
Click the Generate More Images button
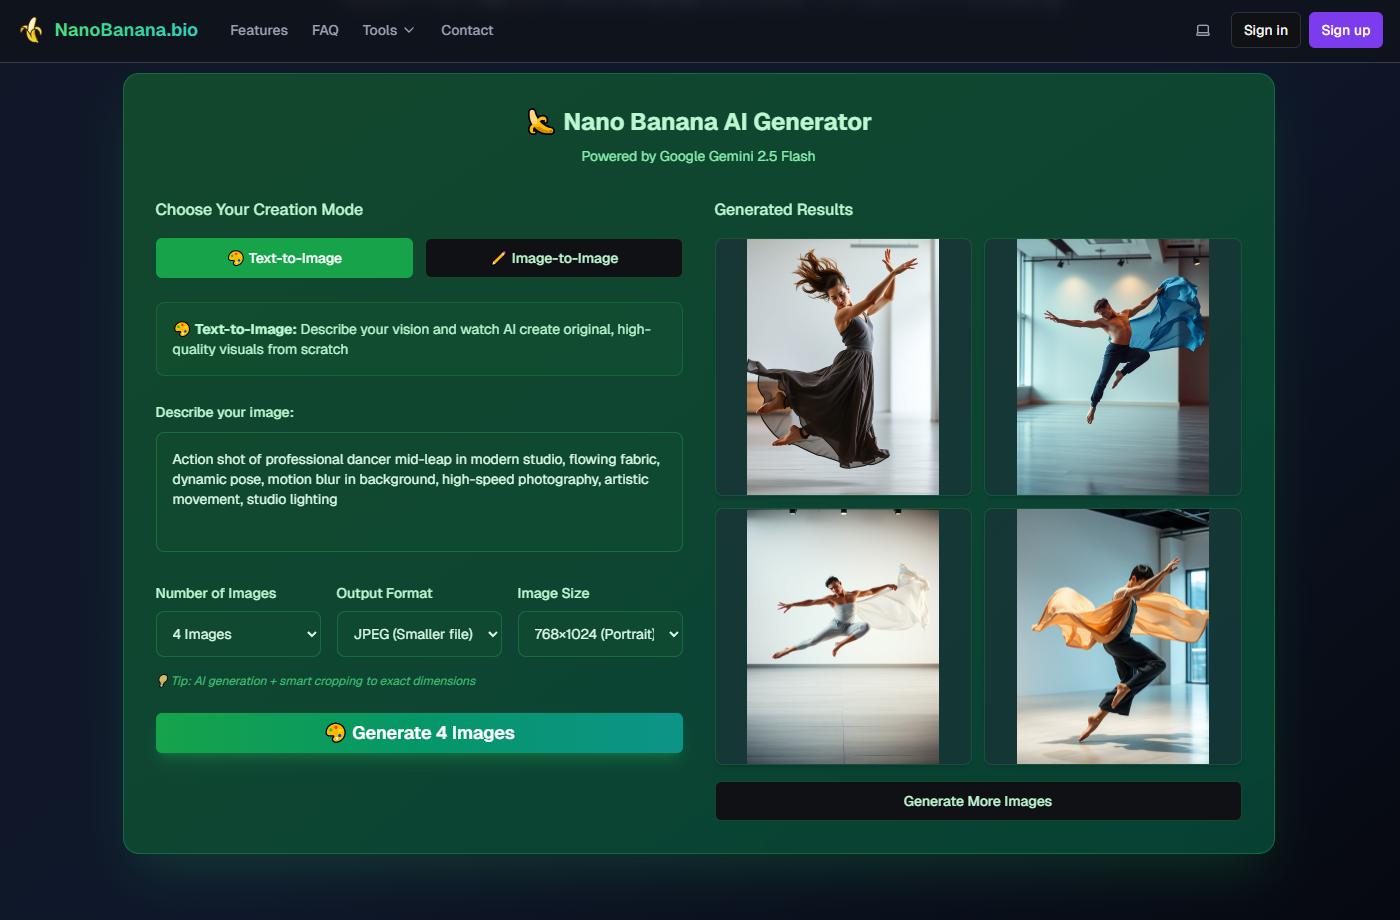coord(978,801)
